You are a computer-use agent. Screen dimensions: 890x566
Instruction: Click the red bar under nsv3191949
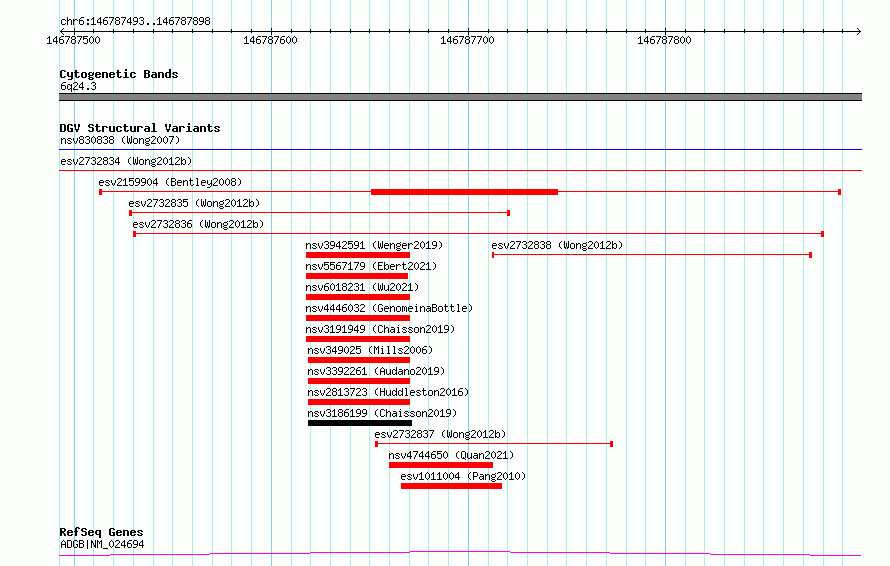tap(358, 339)
